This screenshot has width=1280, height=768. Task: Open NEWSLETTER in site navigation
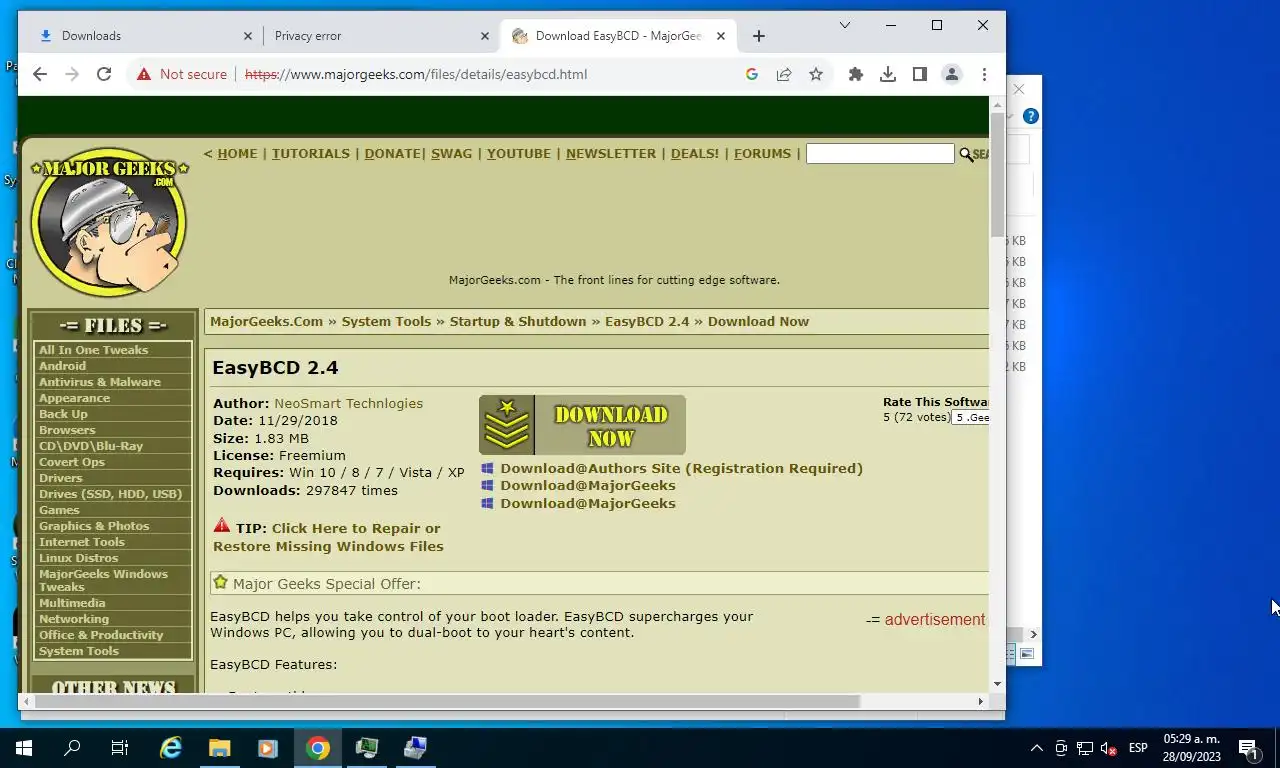(x=611, y=154)
